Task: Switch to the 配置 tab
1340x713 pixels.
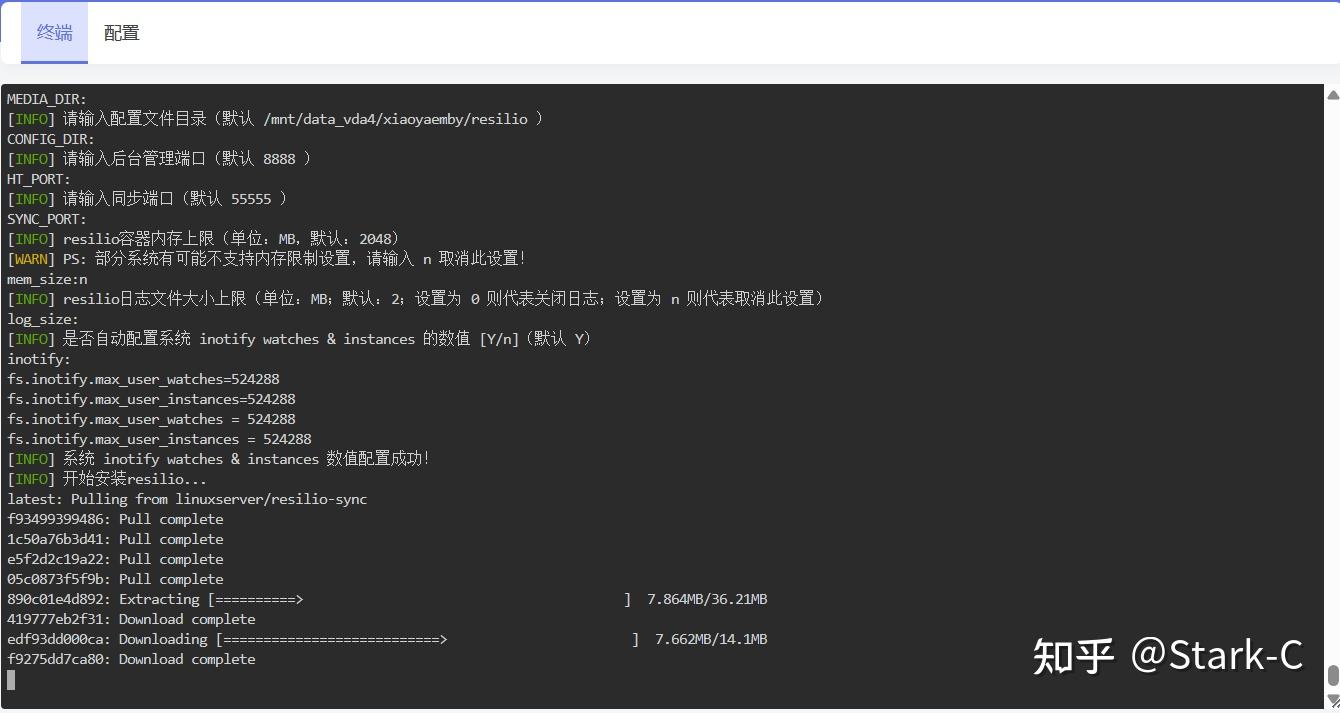Action: [x=121, y=32]
